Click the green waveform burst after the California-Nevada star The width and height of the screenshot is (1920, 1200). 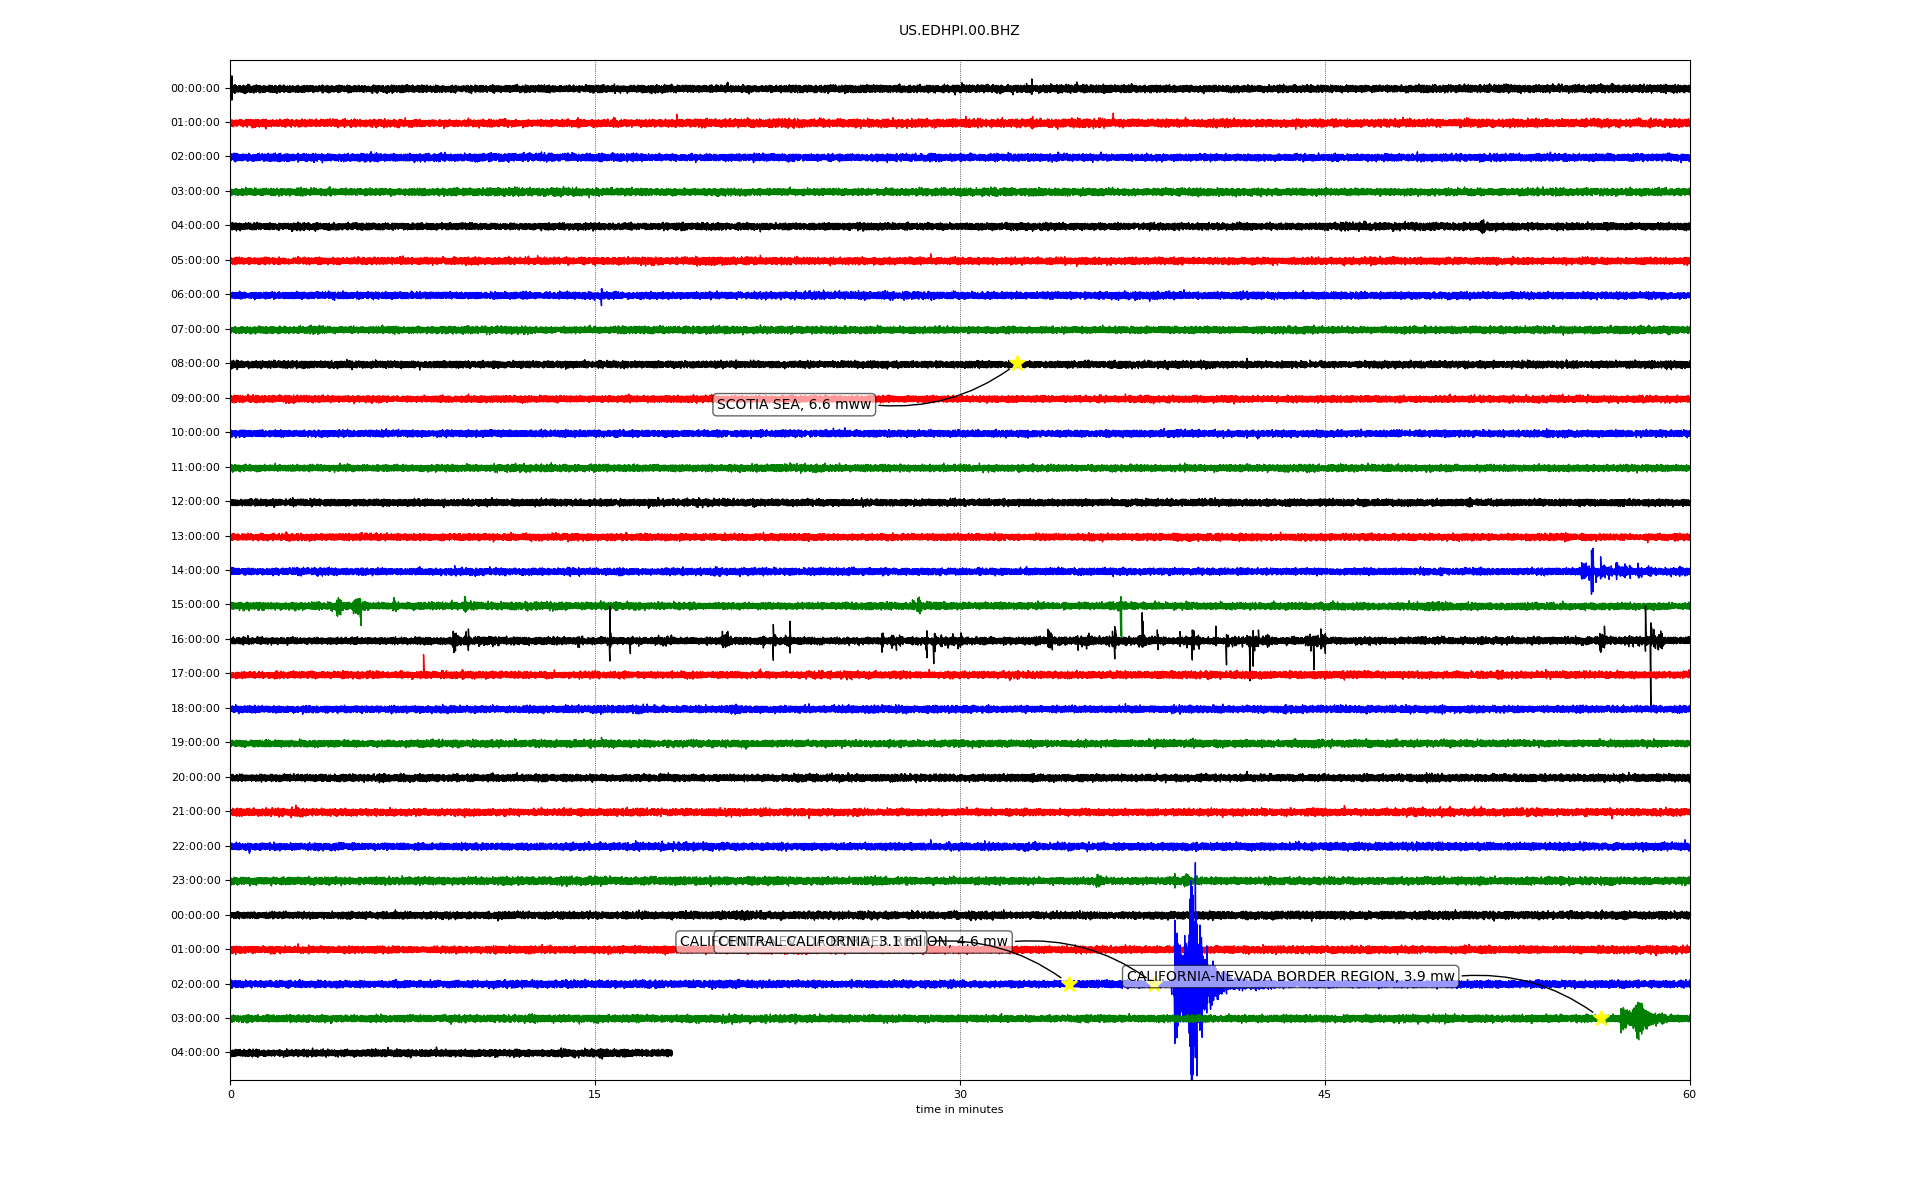1639,1020
